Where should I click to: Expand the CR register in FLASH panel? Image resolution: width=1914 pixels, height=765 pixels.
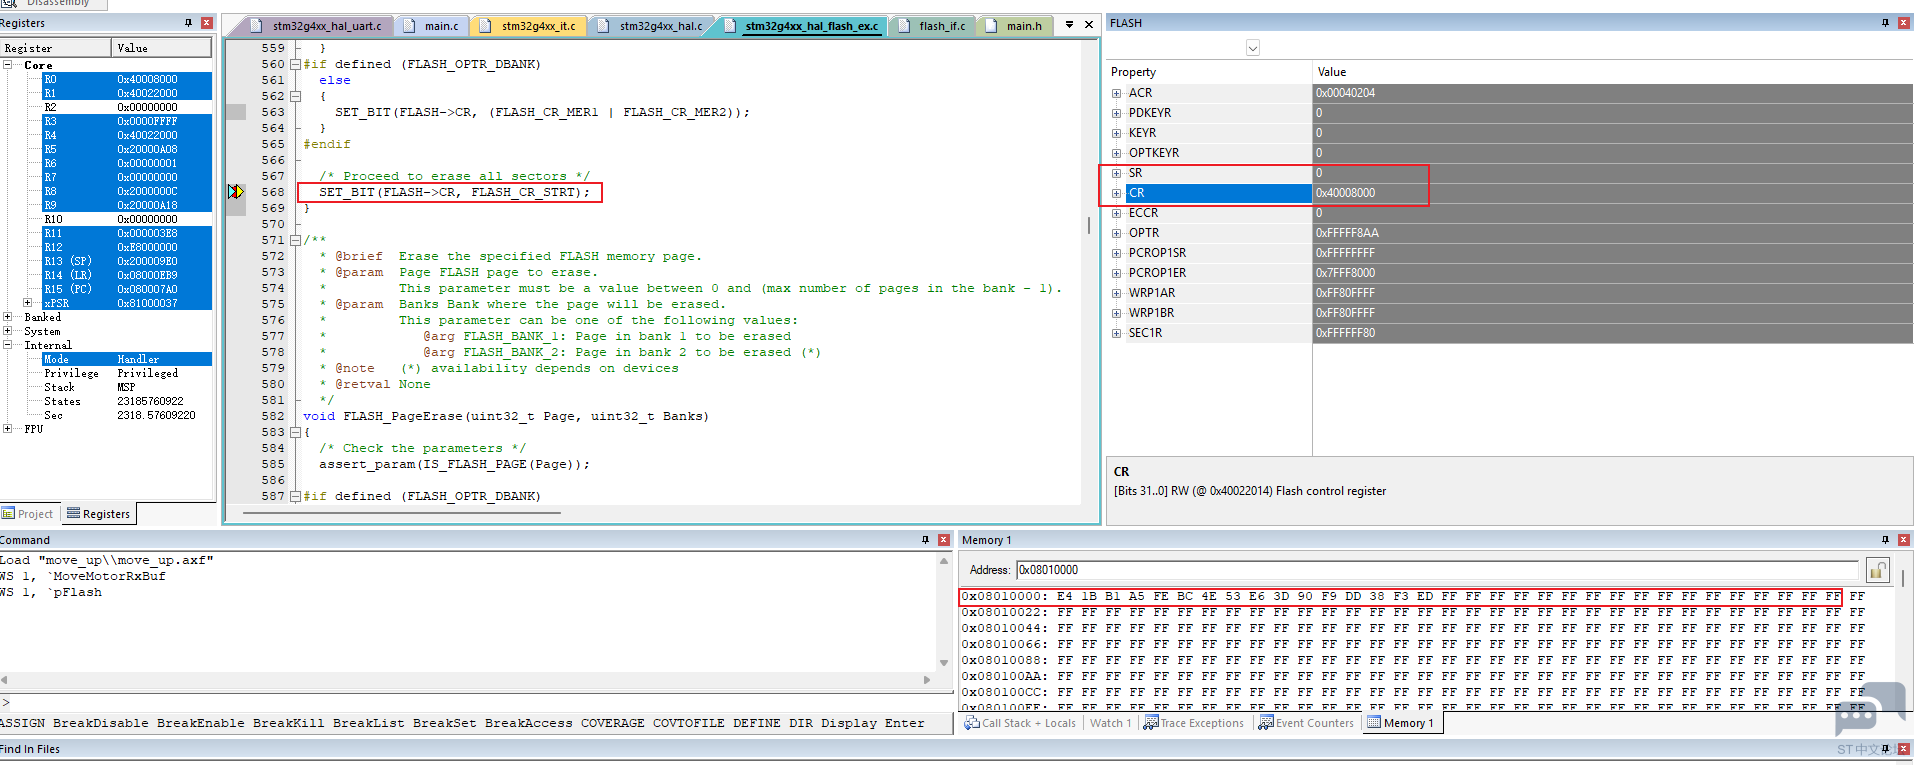(1117, 193)
